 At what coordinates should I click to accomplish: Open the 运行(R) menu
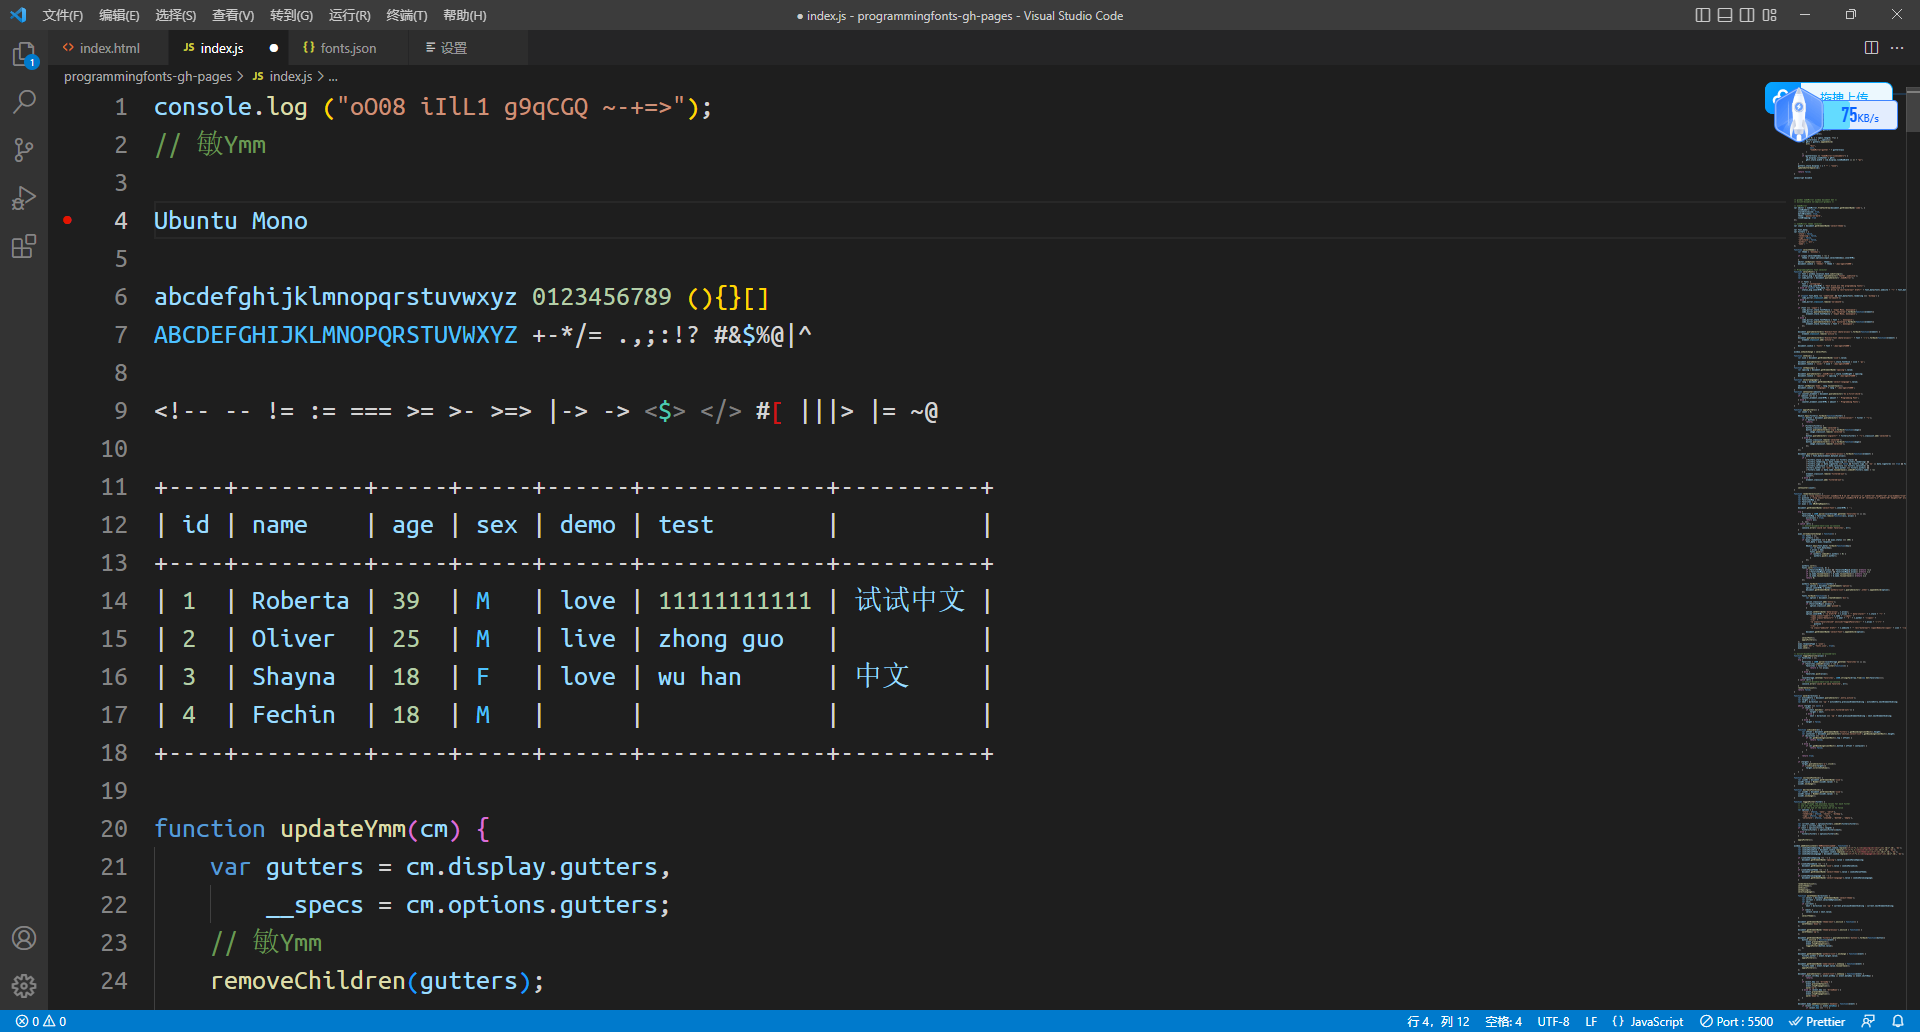tap(349, 15)
